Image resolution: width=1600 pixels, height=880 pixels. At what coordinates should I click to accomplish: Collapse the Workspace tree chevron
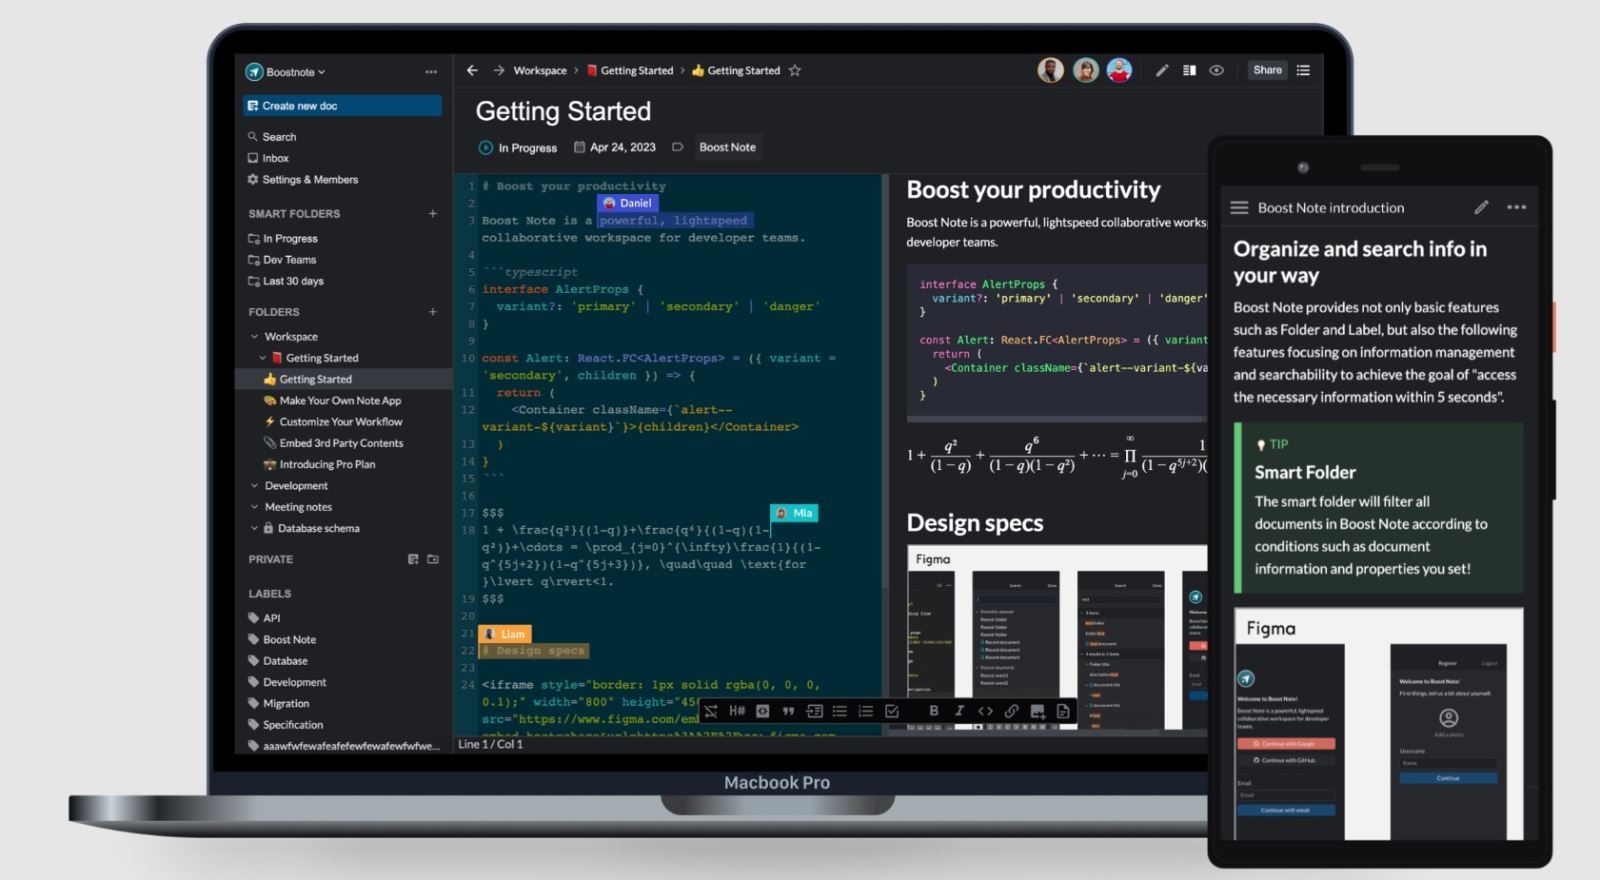click(x=255, y=337)
